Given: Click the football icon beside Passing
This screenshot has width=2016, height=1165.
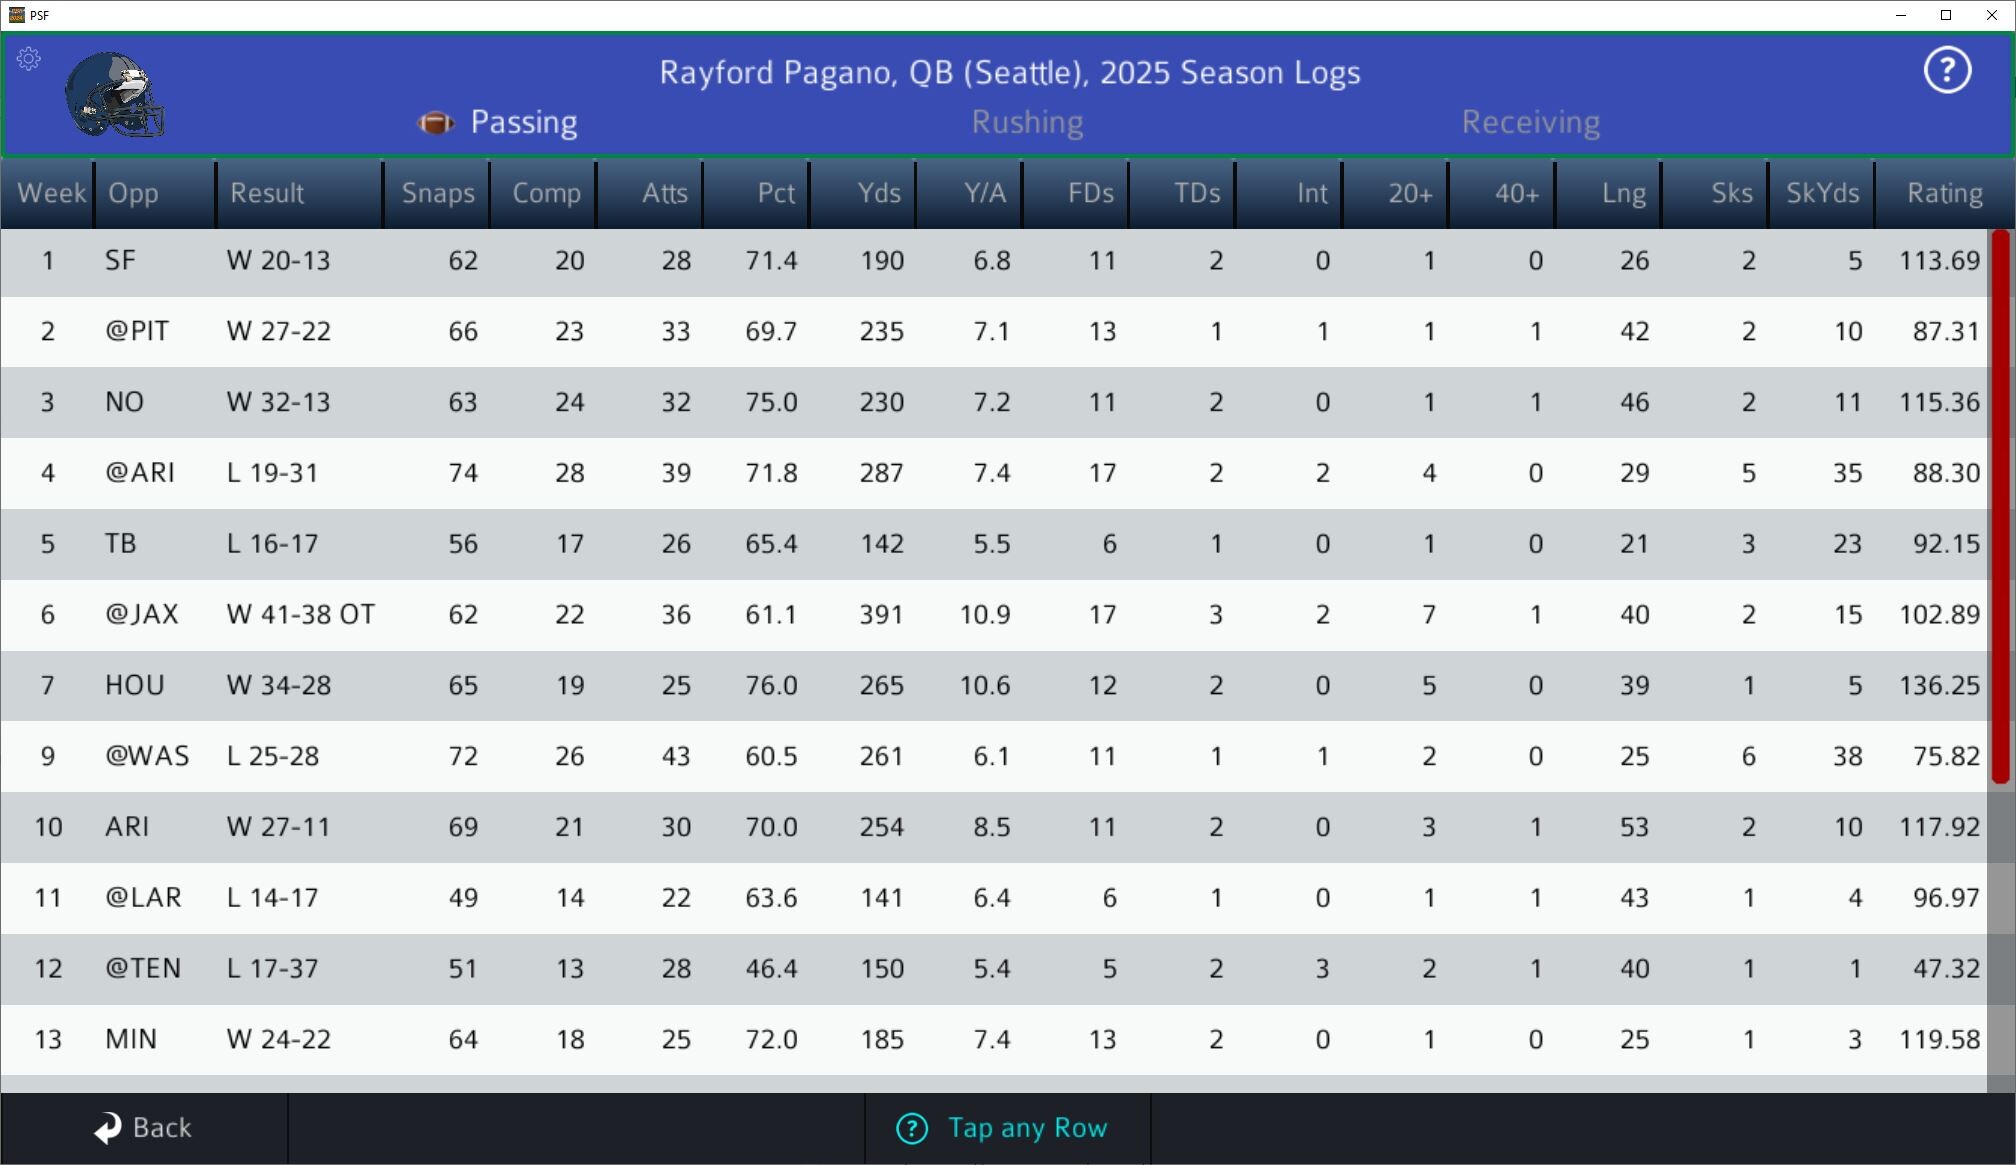Looking at the screenshot, I should [436, 123].
